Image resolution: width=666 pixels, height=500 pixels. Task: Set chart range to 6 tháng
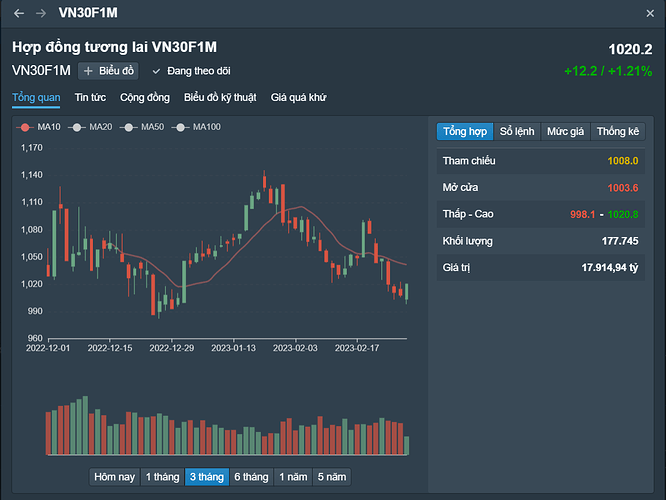[x=251, y=477]
